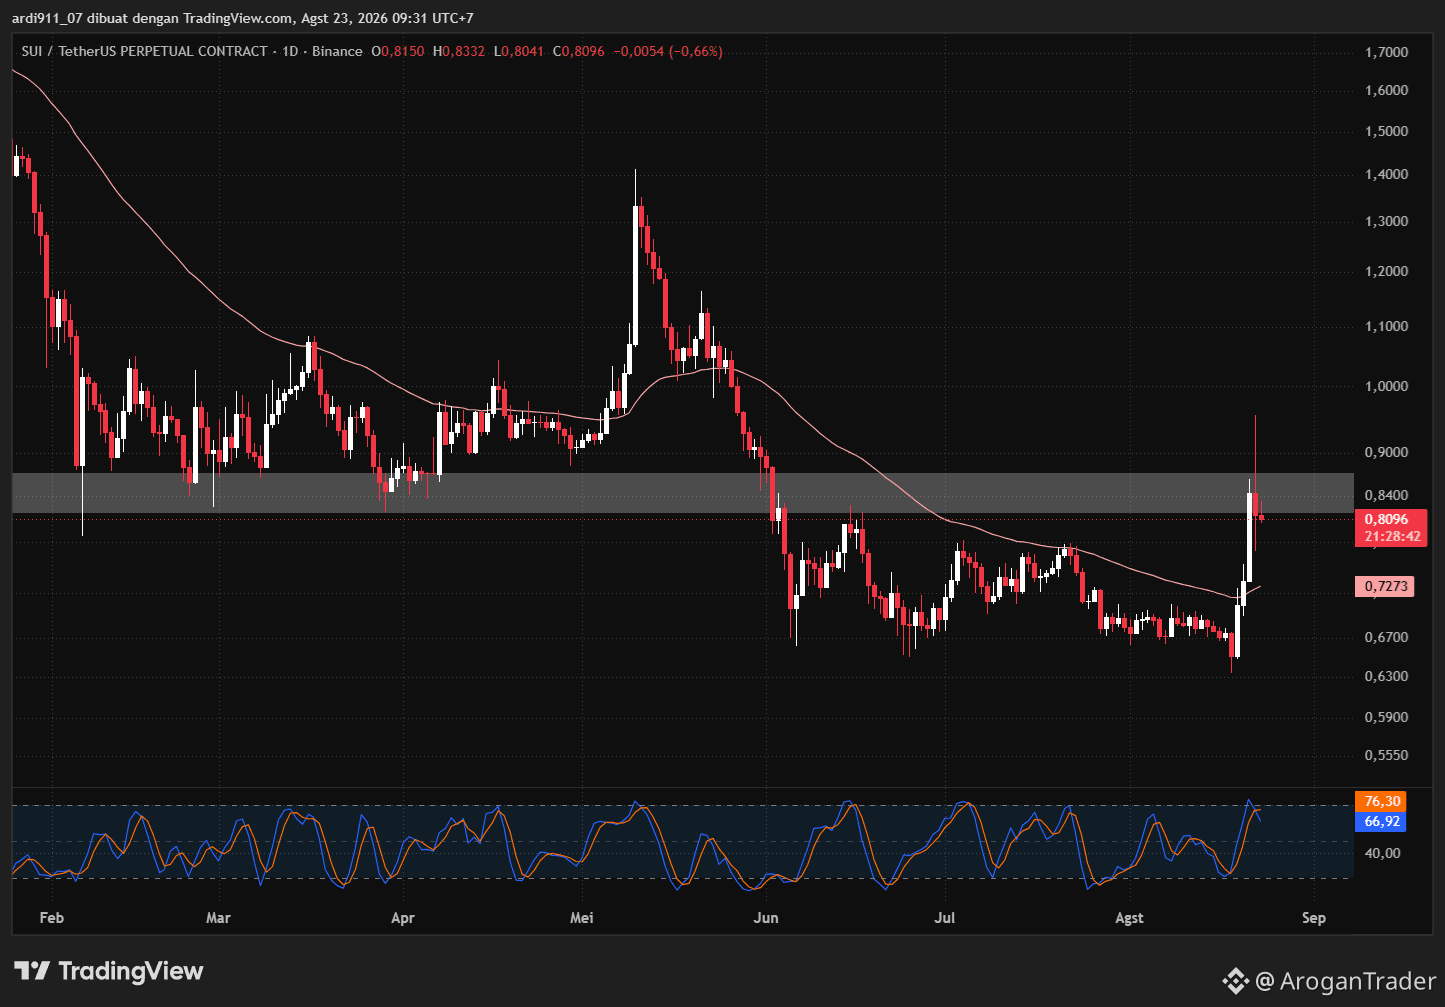
Task: Click the 1,1000 price axis label
Action: pyautogui.click(x=1386, y=326)
